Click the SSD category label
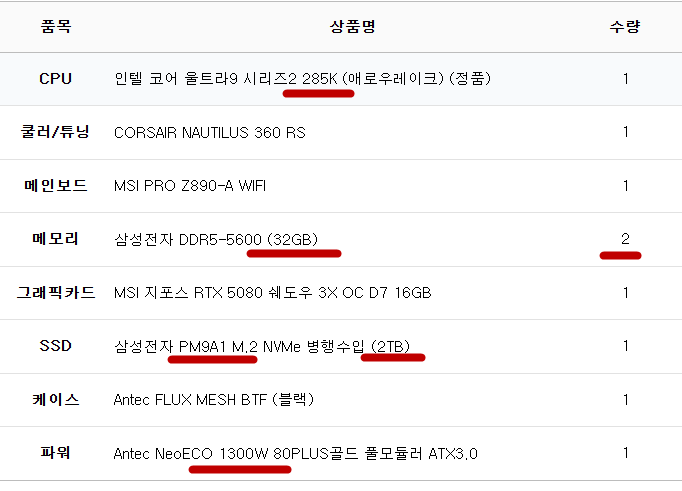 click(x=56, y=346)
